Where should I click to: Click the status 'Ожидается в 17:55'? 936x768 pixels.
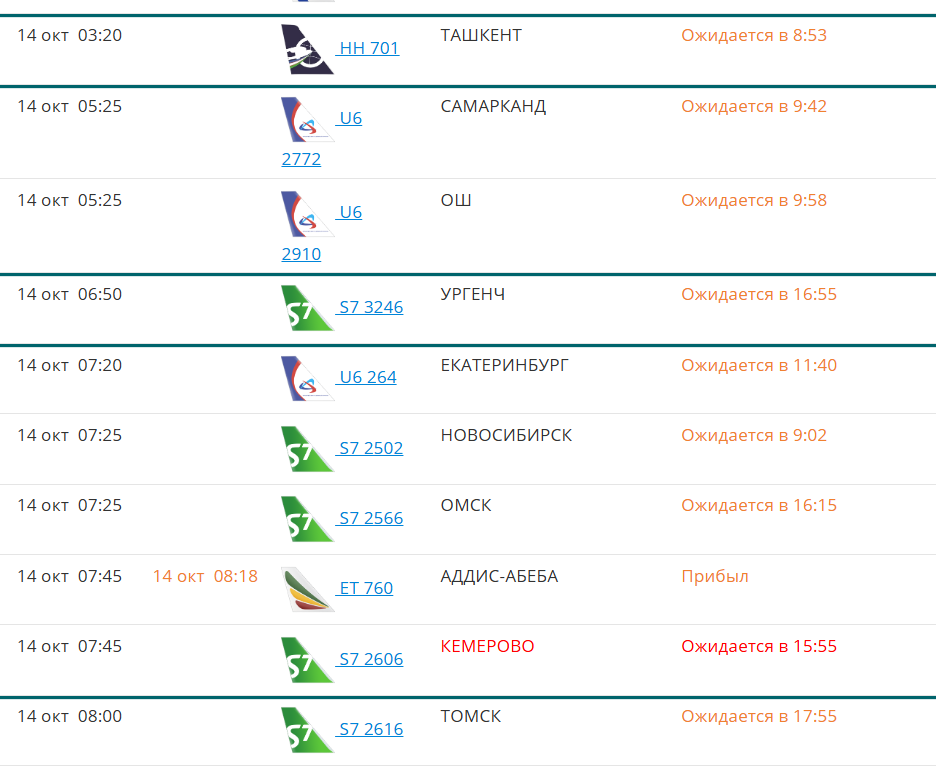(x=759, y=716)
